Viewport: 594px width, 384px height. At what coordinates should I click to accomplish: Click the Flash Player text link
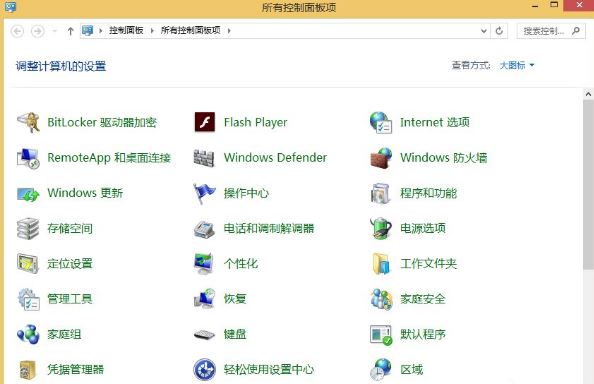tap(256, 122)
